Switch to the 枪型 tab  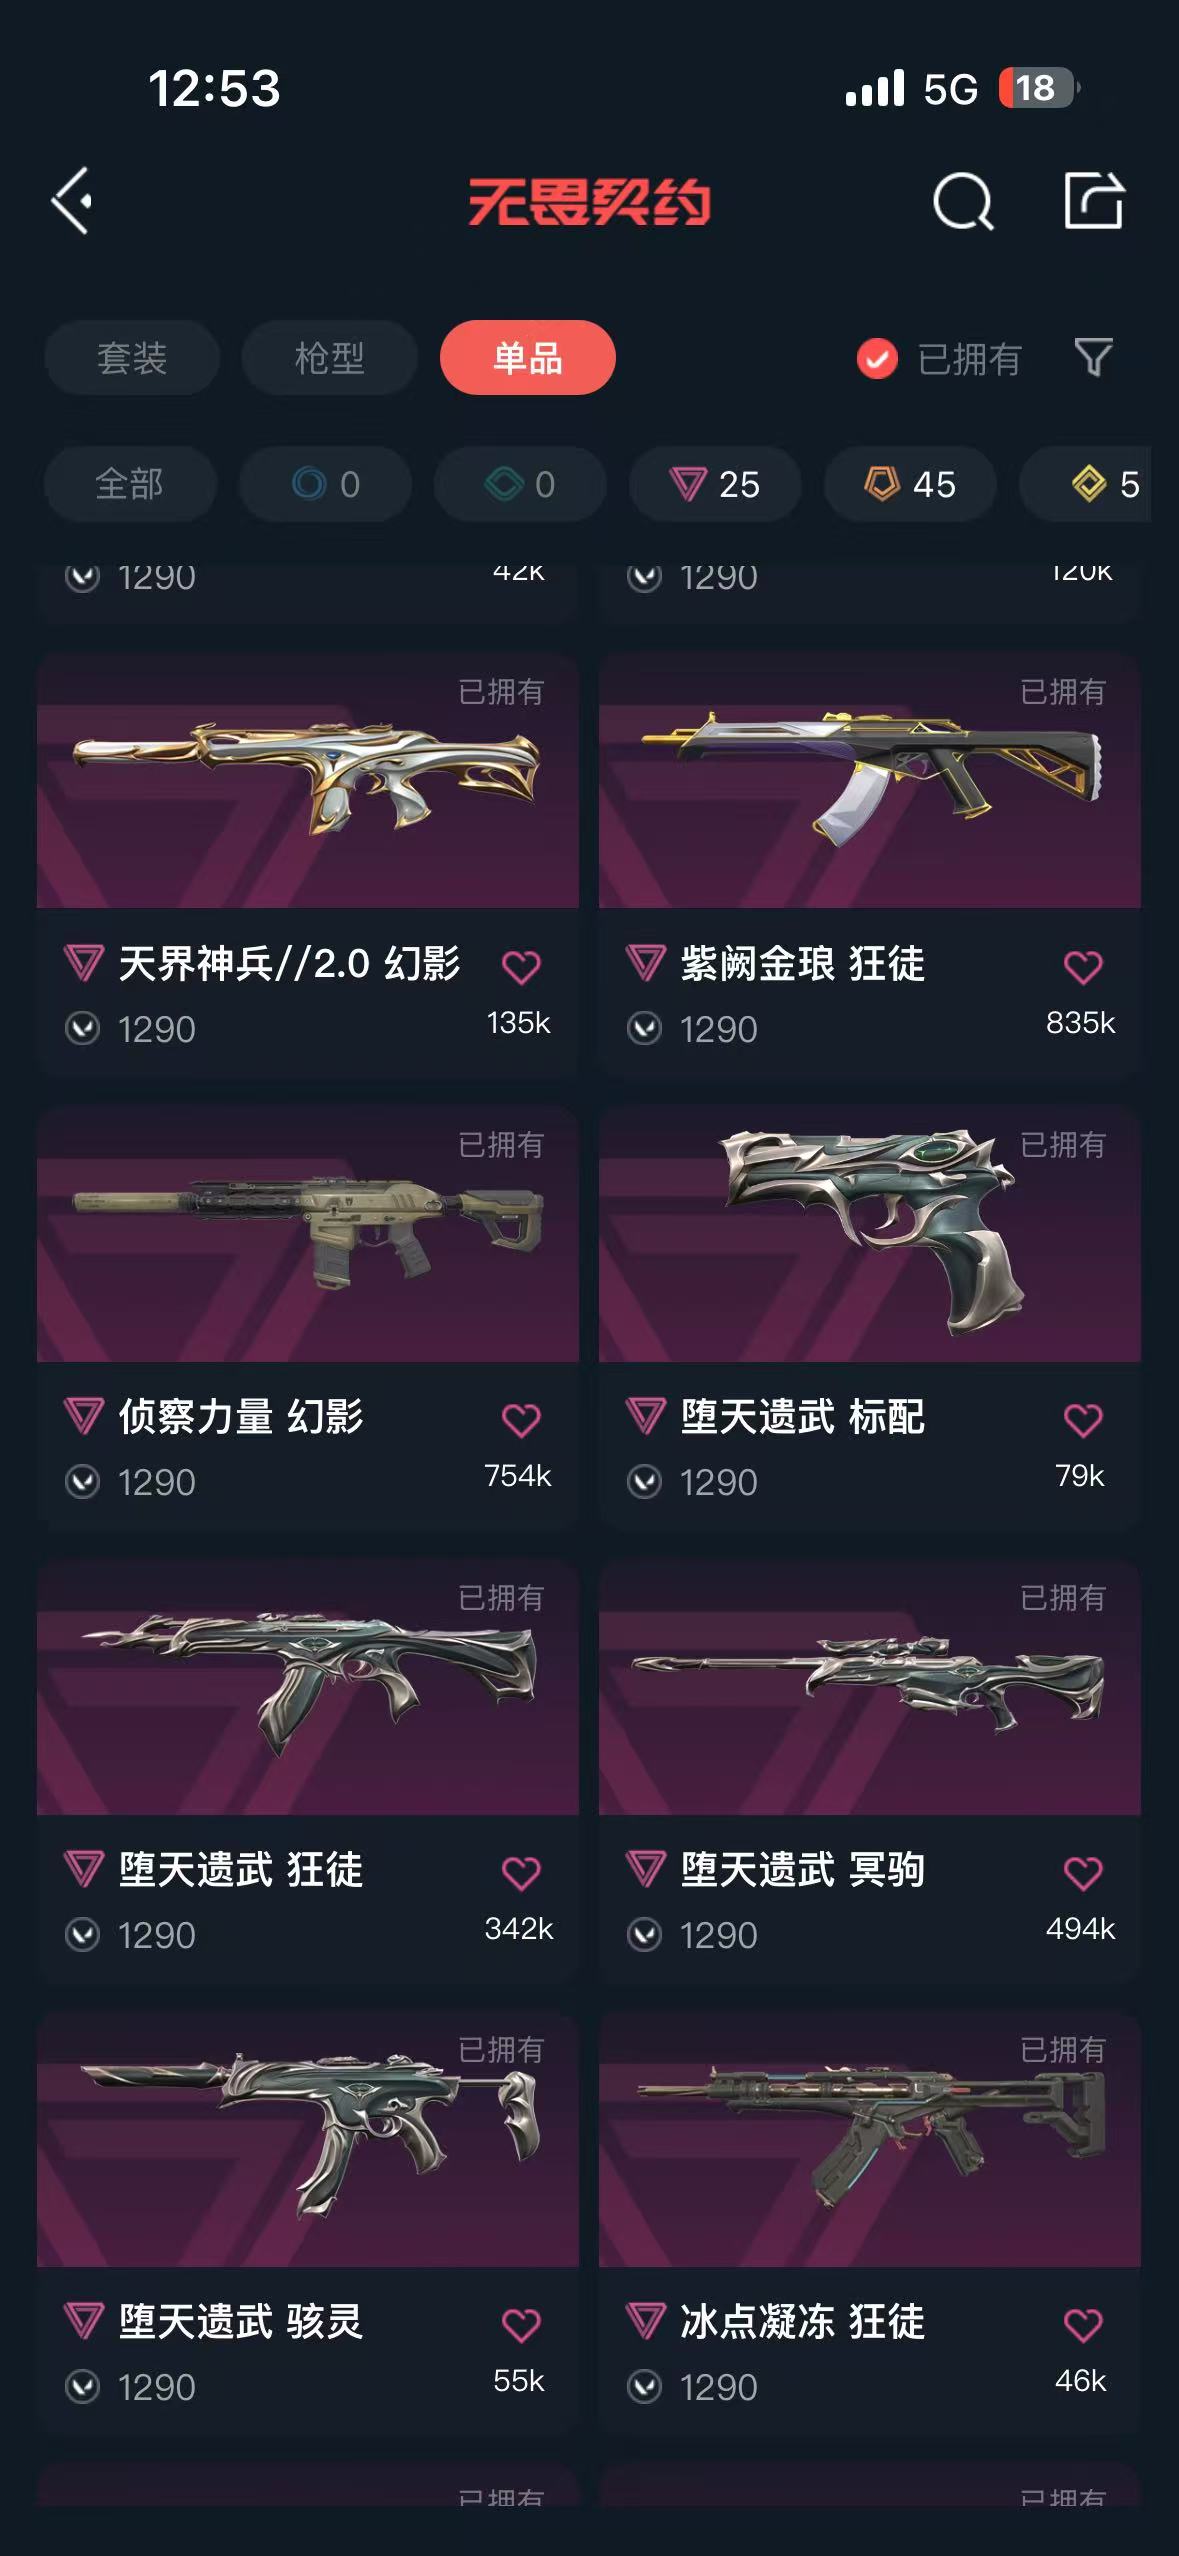[329, 358]
